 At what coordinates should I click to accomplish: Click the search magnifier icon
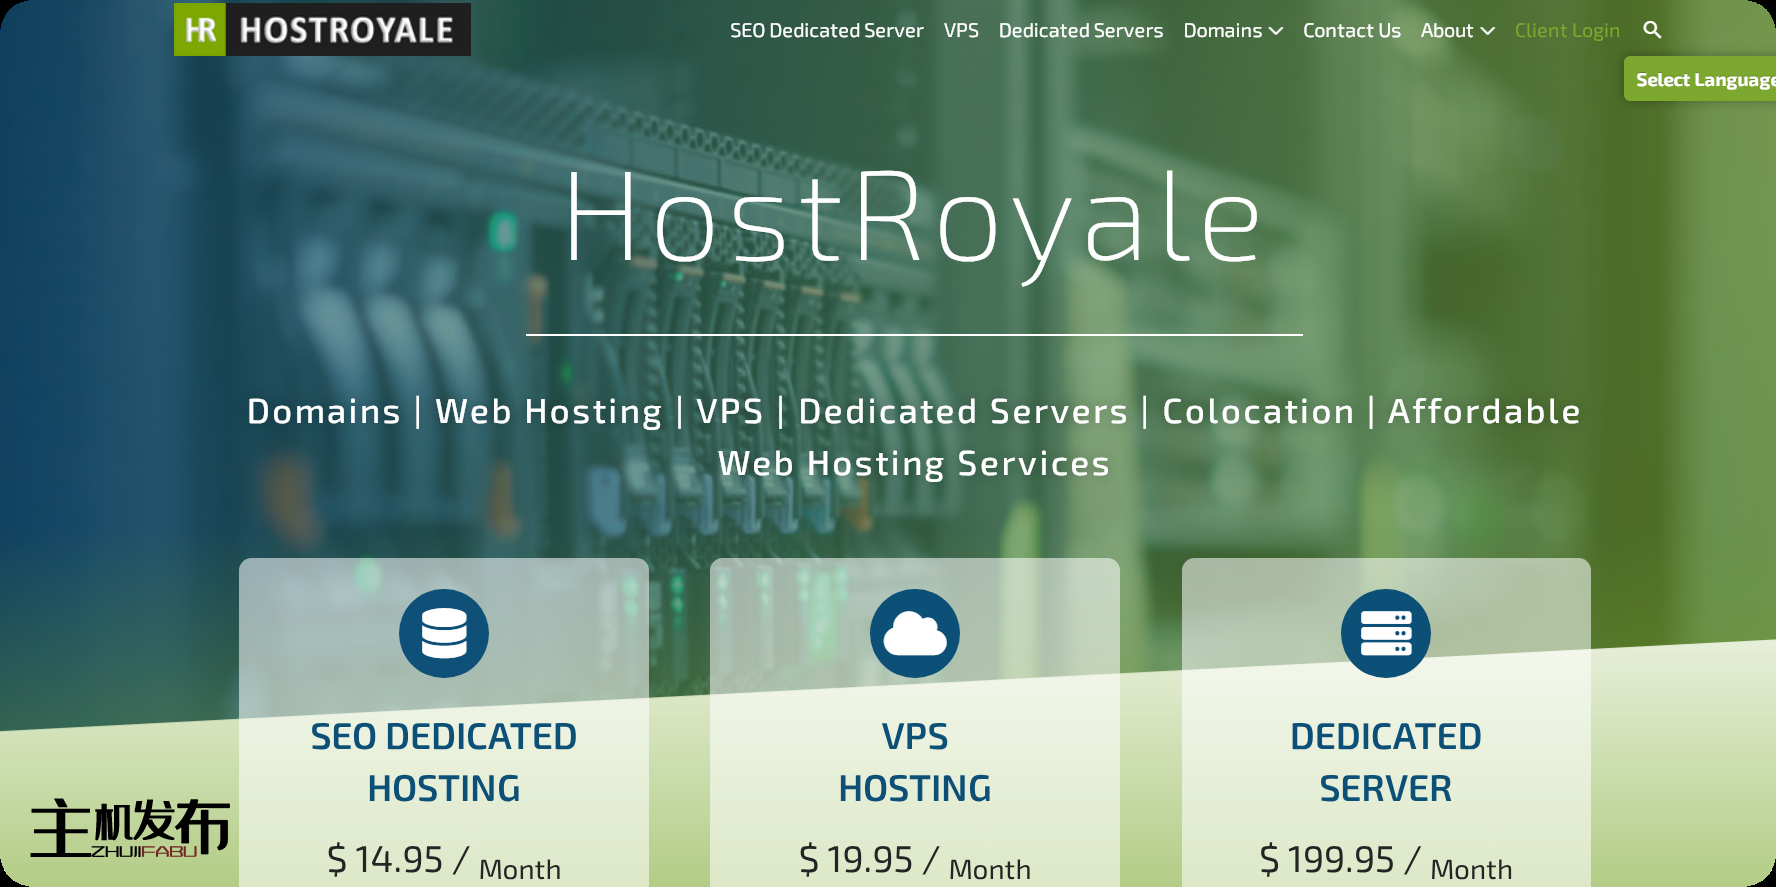point(1652,30)
